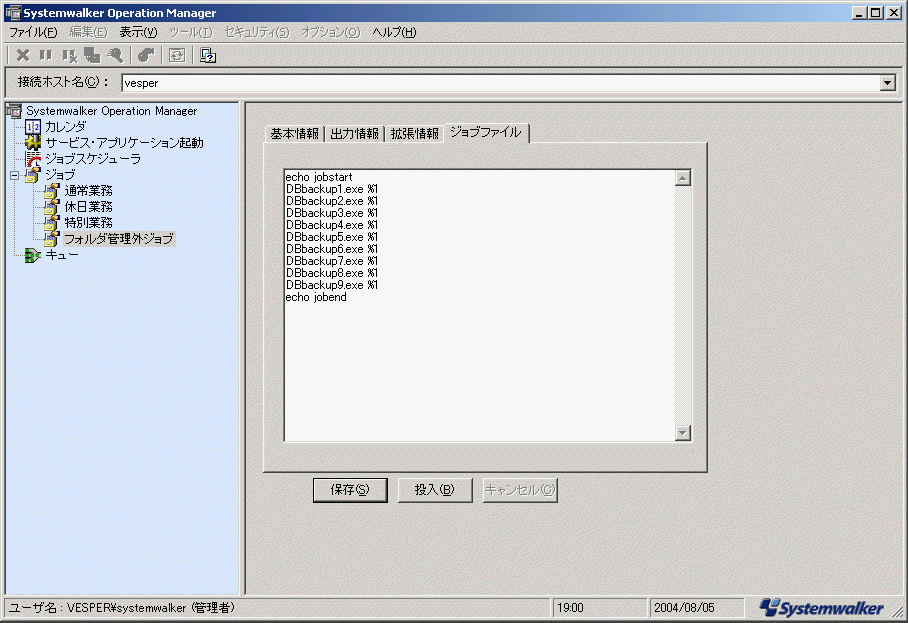
Task: Click the キャンセル(C) button
Action: tap(520, 490)
